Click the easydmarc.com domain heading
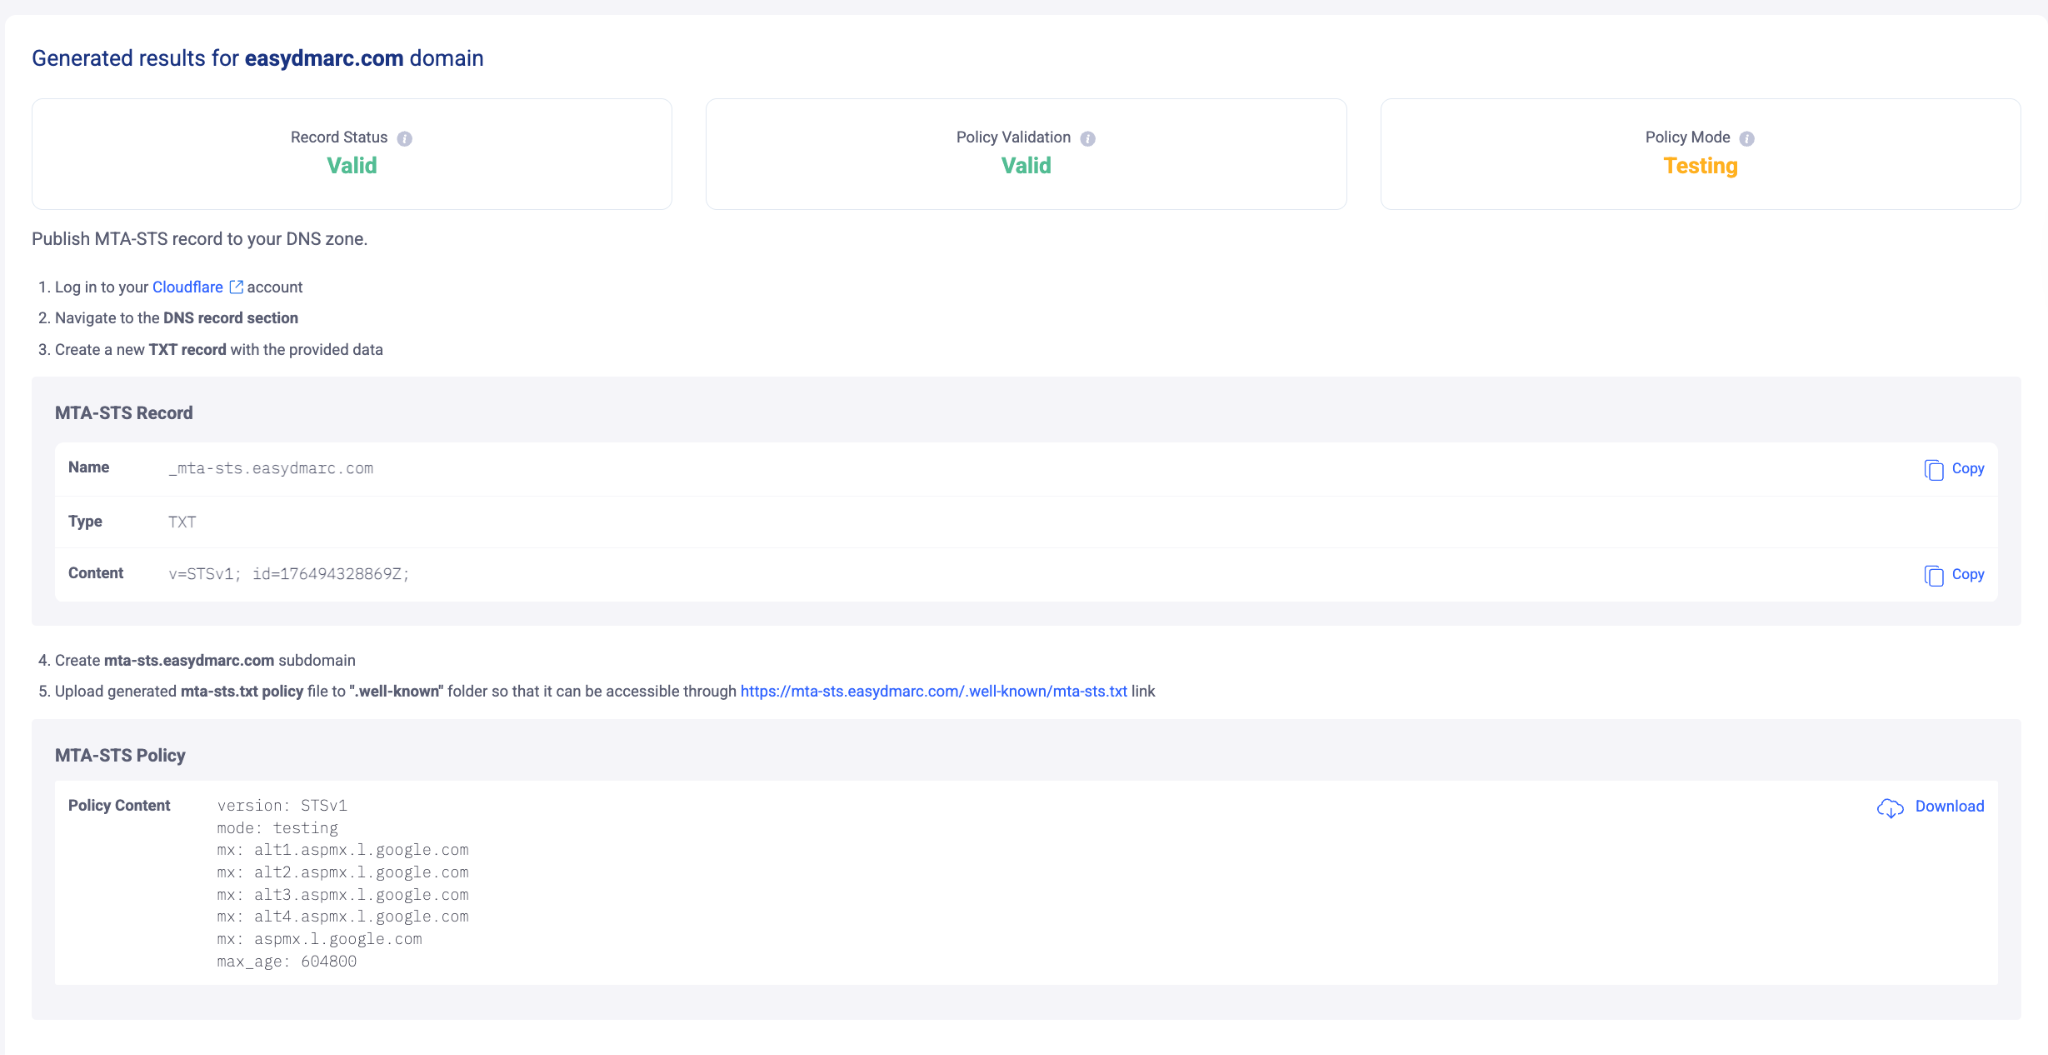 click(x=324, y=58)
